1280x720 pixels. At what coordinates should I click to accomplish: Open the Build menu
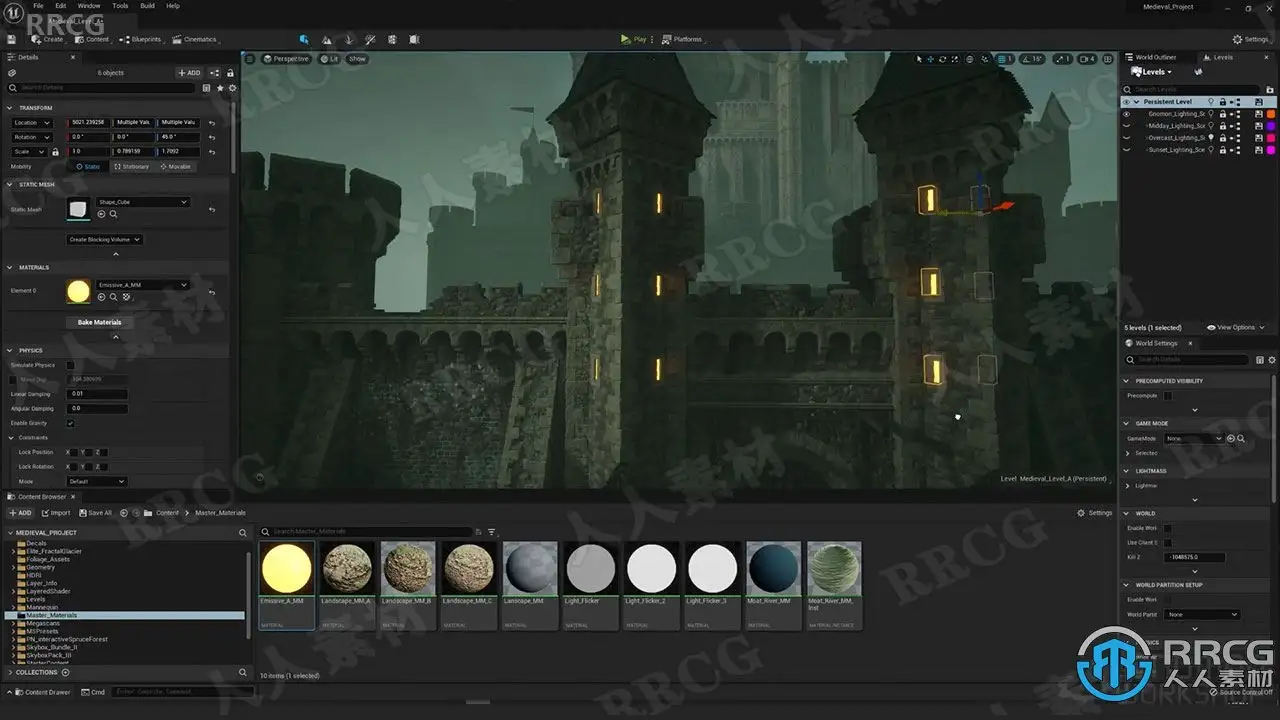point(147,6)
